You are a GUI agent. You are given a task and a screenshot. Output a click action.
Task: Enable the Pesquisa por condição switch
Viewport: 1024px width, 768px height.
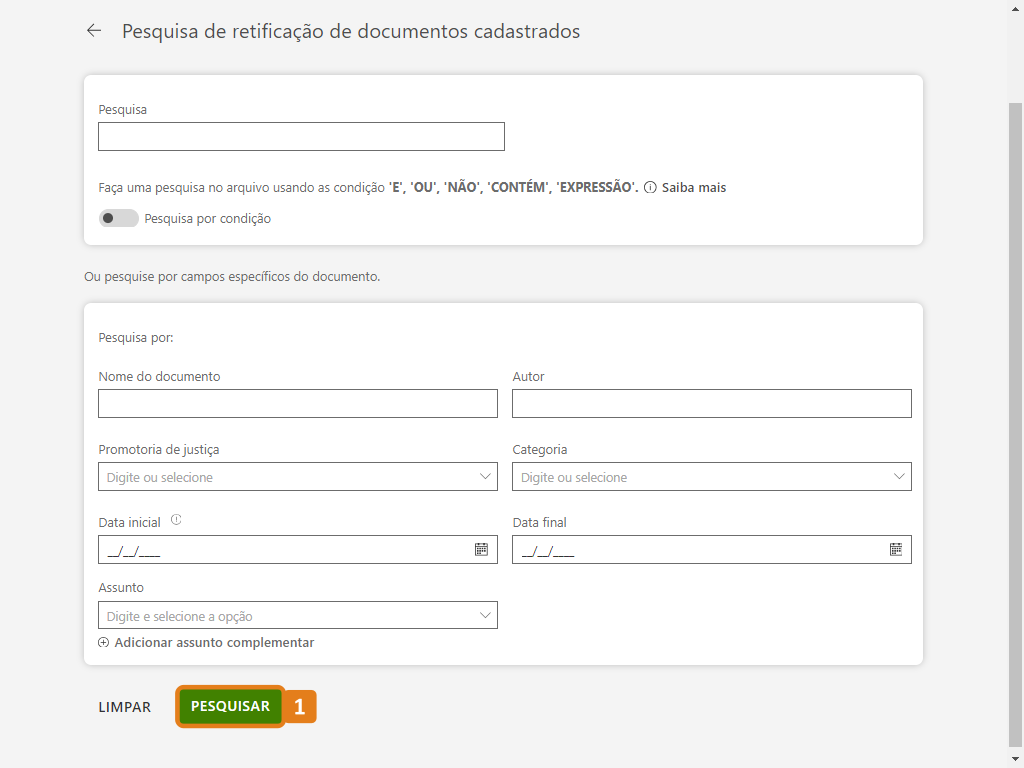pyautogui.click(x=118, y=218)
